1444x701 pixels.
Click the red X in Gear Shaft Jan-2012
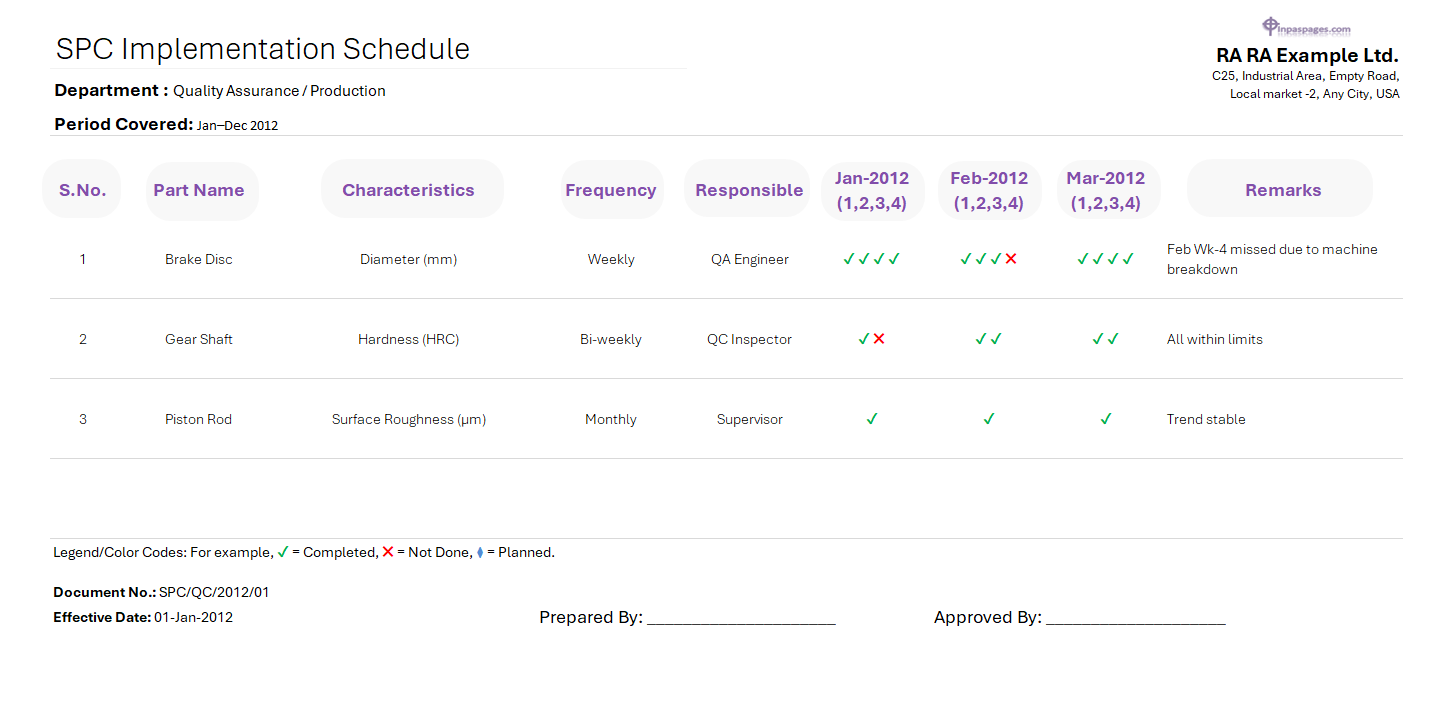[x=879, y=339]
